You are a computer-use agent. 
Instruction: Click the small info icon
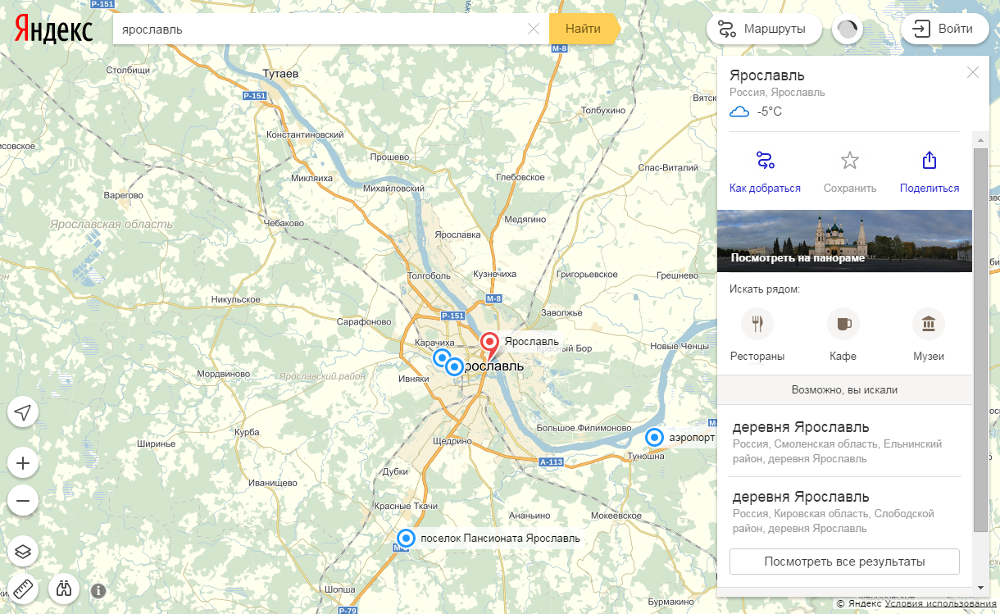click(x=98, y=591)
